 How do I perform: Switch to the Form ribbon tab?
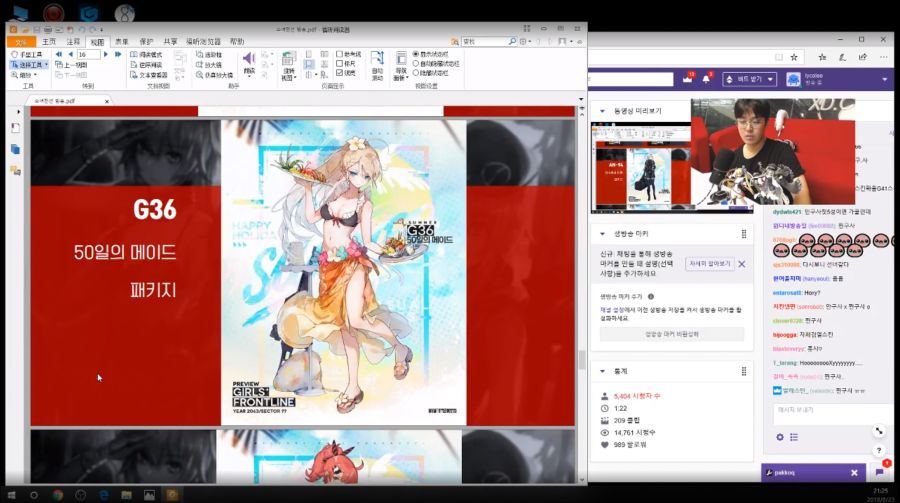[122, 42]
